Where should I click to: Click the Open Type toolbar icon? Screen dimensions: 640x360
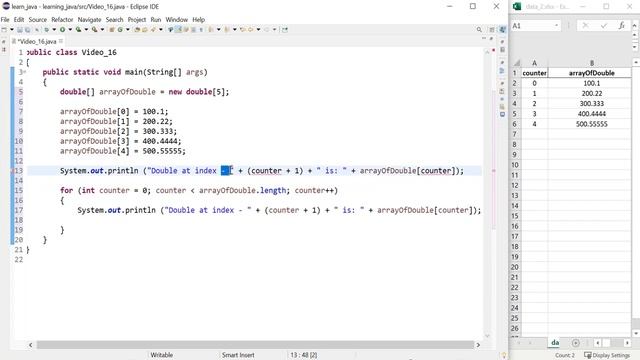point(137,30)
